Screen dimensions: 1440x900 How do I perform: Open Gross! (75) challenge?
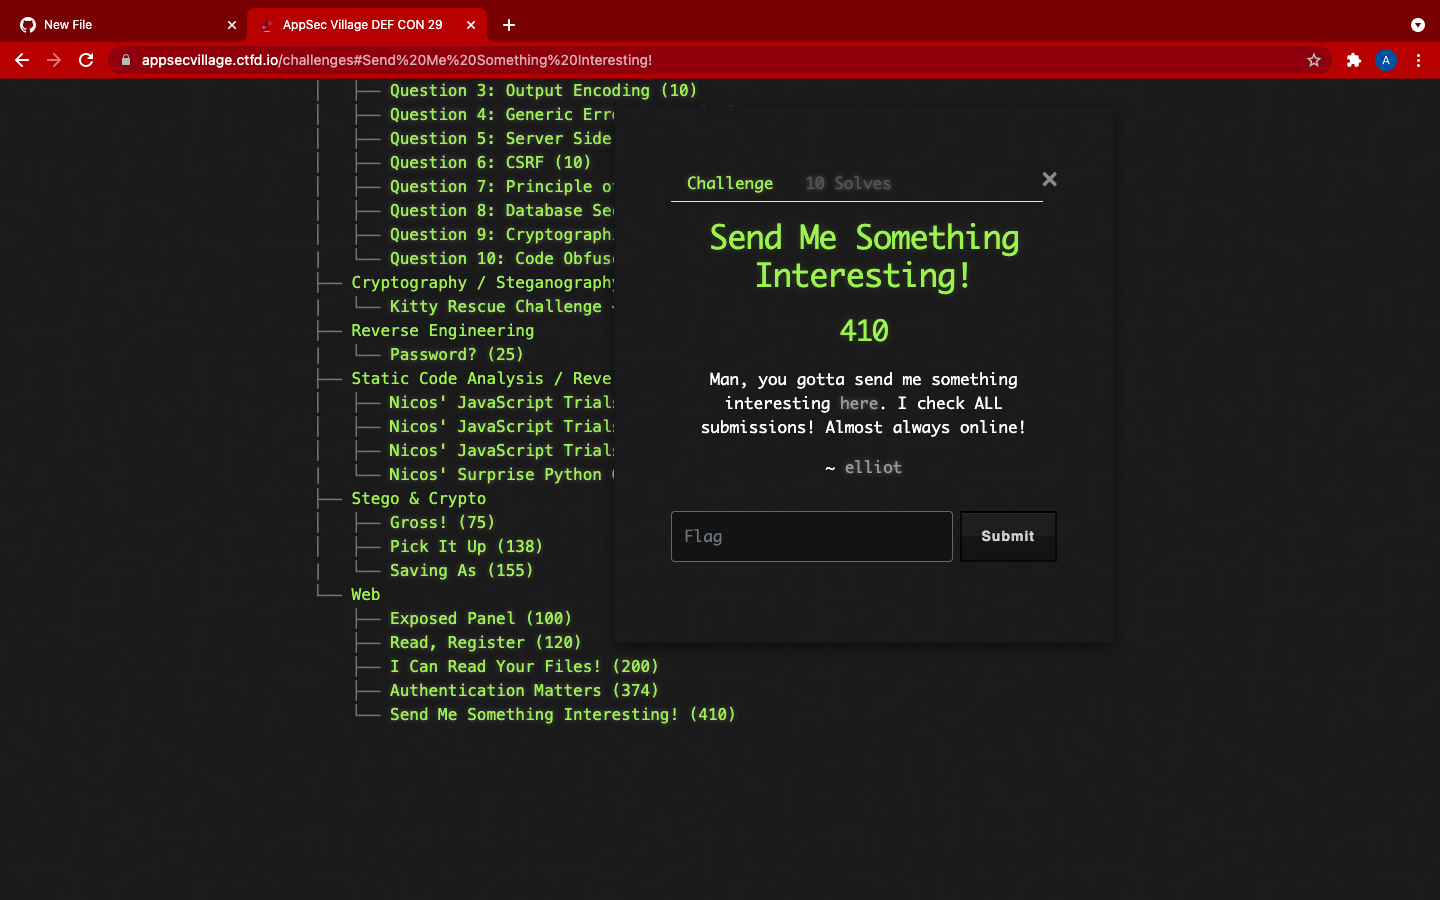[442, 522]
